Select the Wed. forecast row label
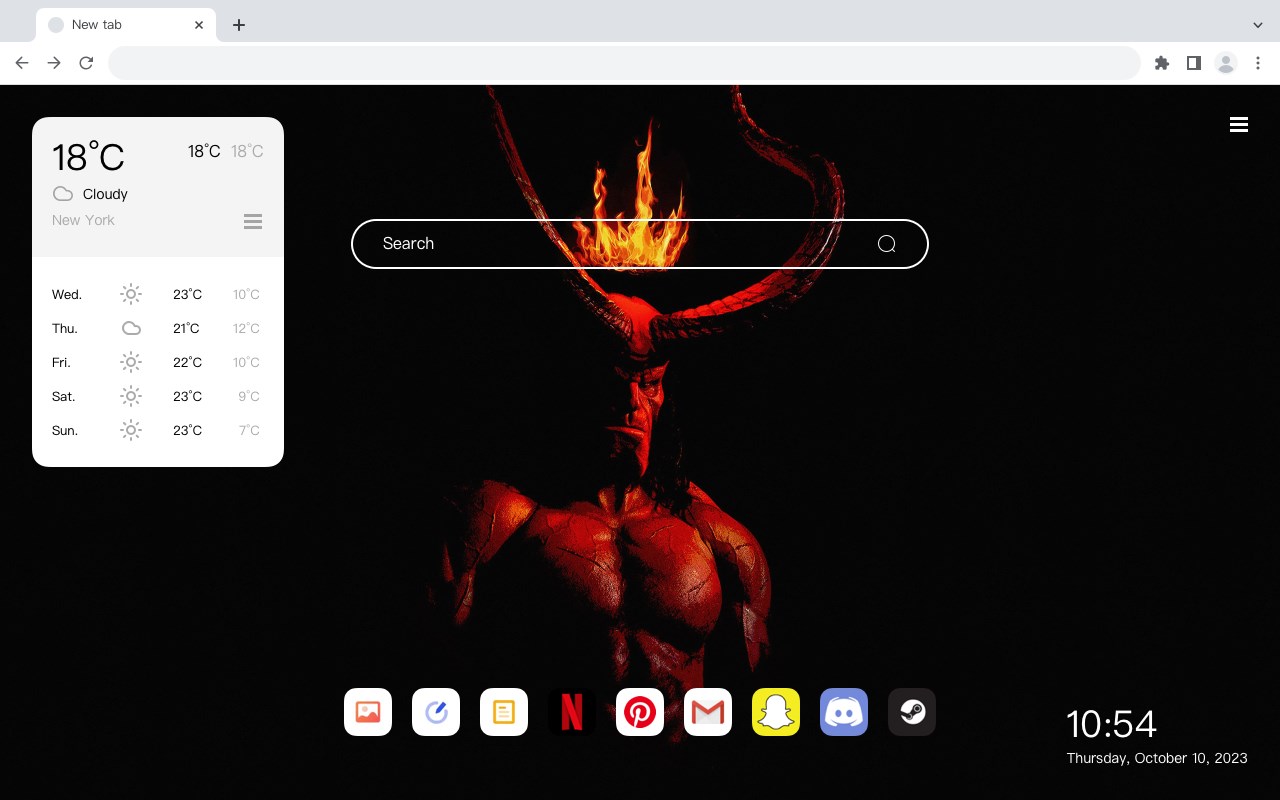 pyautogui.click(x=67, y=295)
